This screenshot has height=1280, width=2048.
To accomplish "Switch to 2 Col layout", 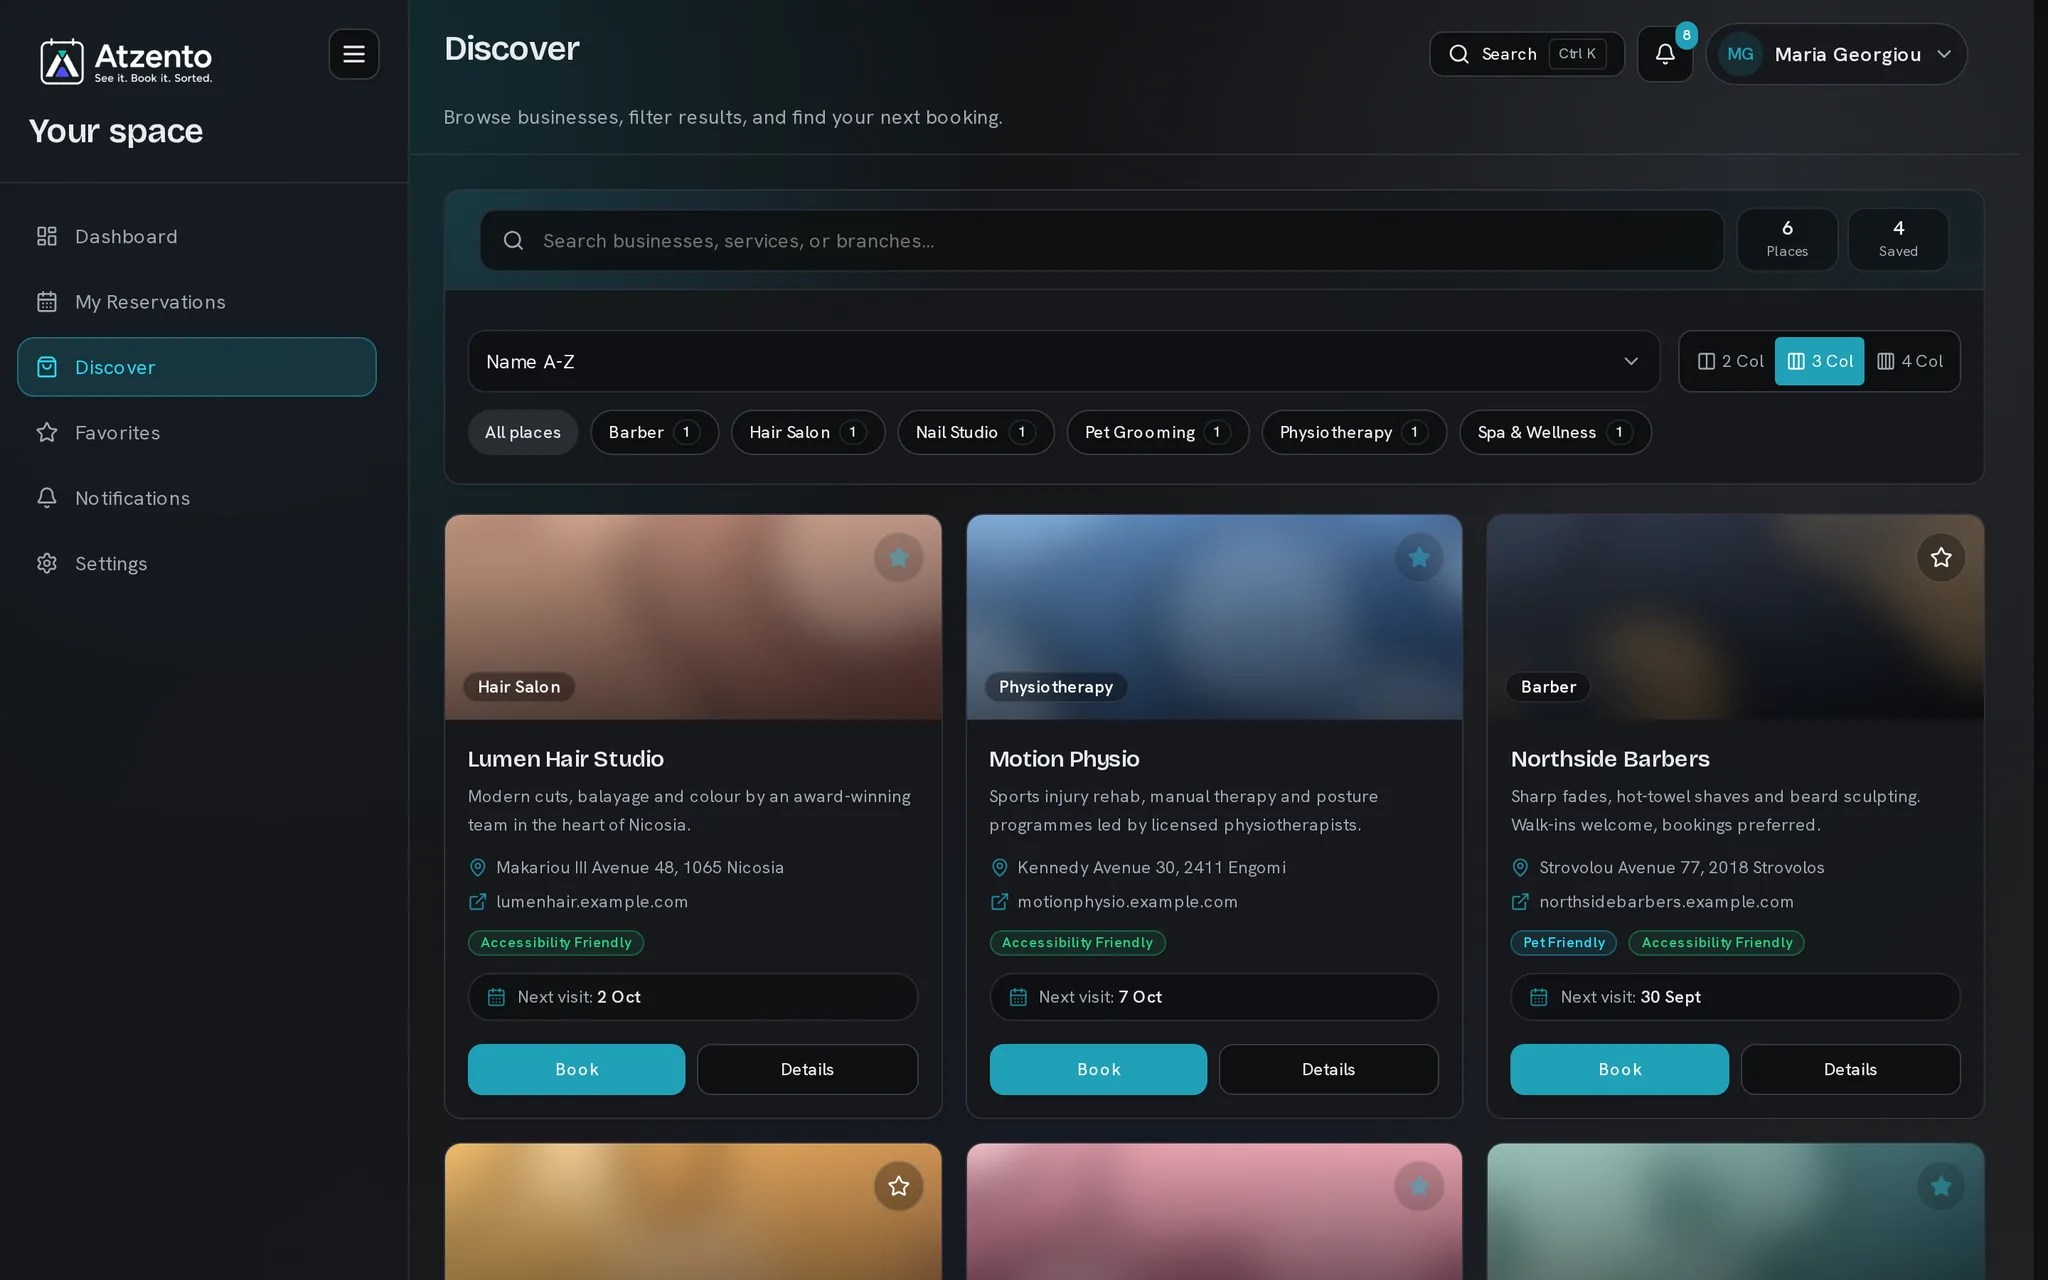I will 1731,361.
